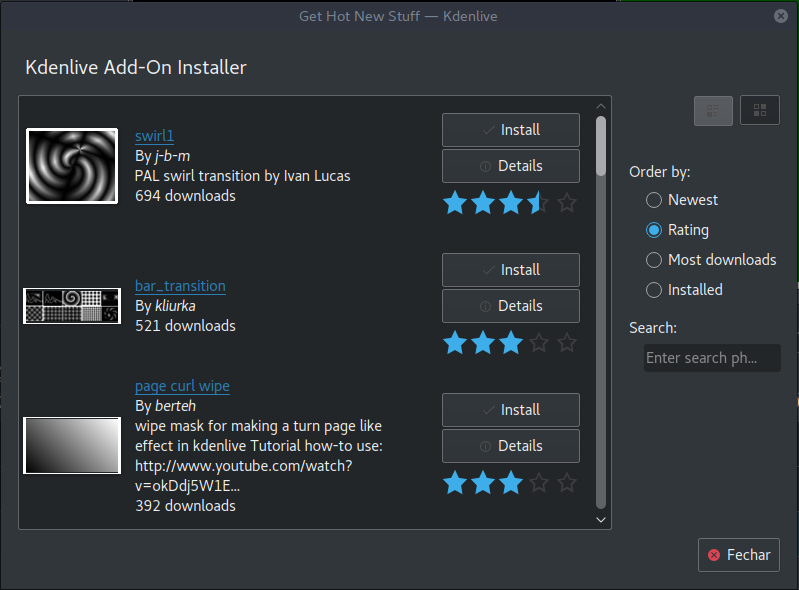The image size is (799, 590).
Task: Show Details for bar_transition
Action: [x=510, y=306]
